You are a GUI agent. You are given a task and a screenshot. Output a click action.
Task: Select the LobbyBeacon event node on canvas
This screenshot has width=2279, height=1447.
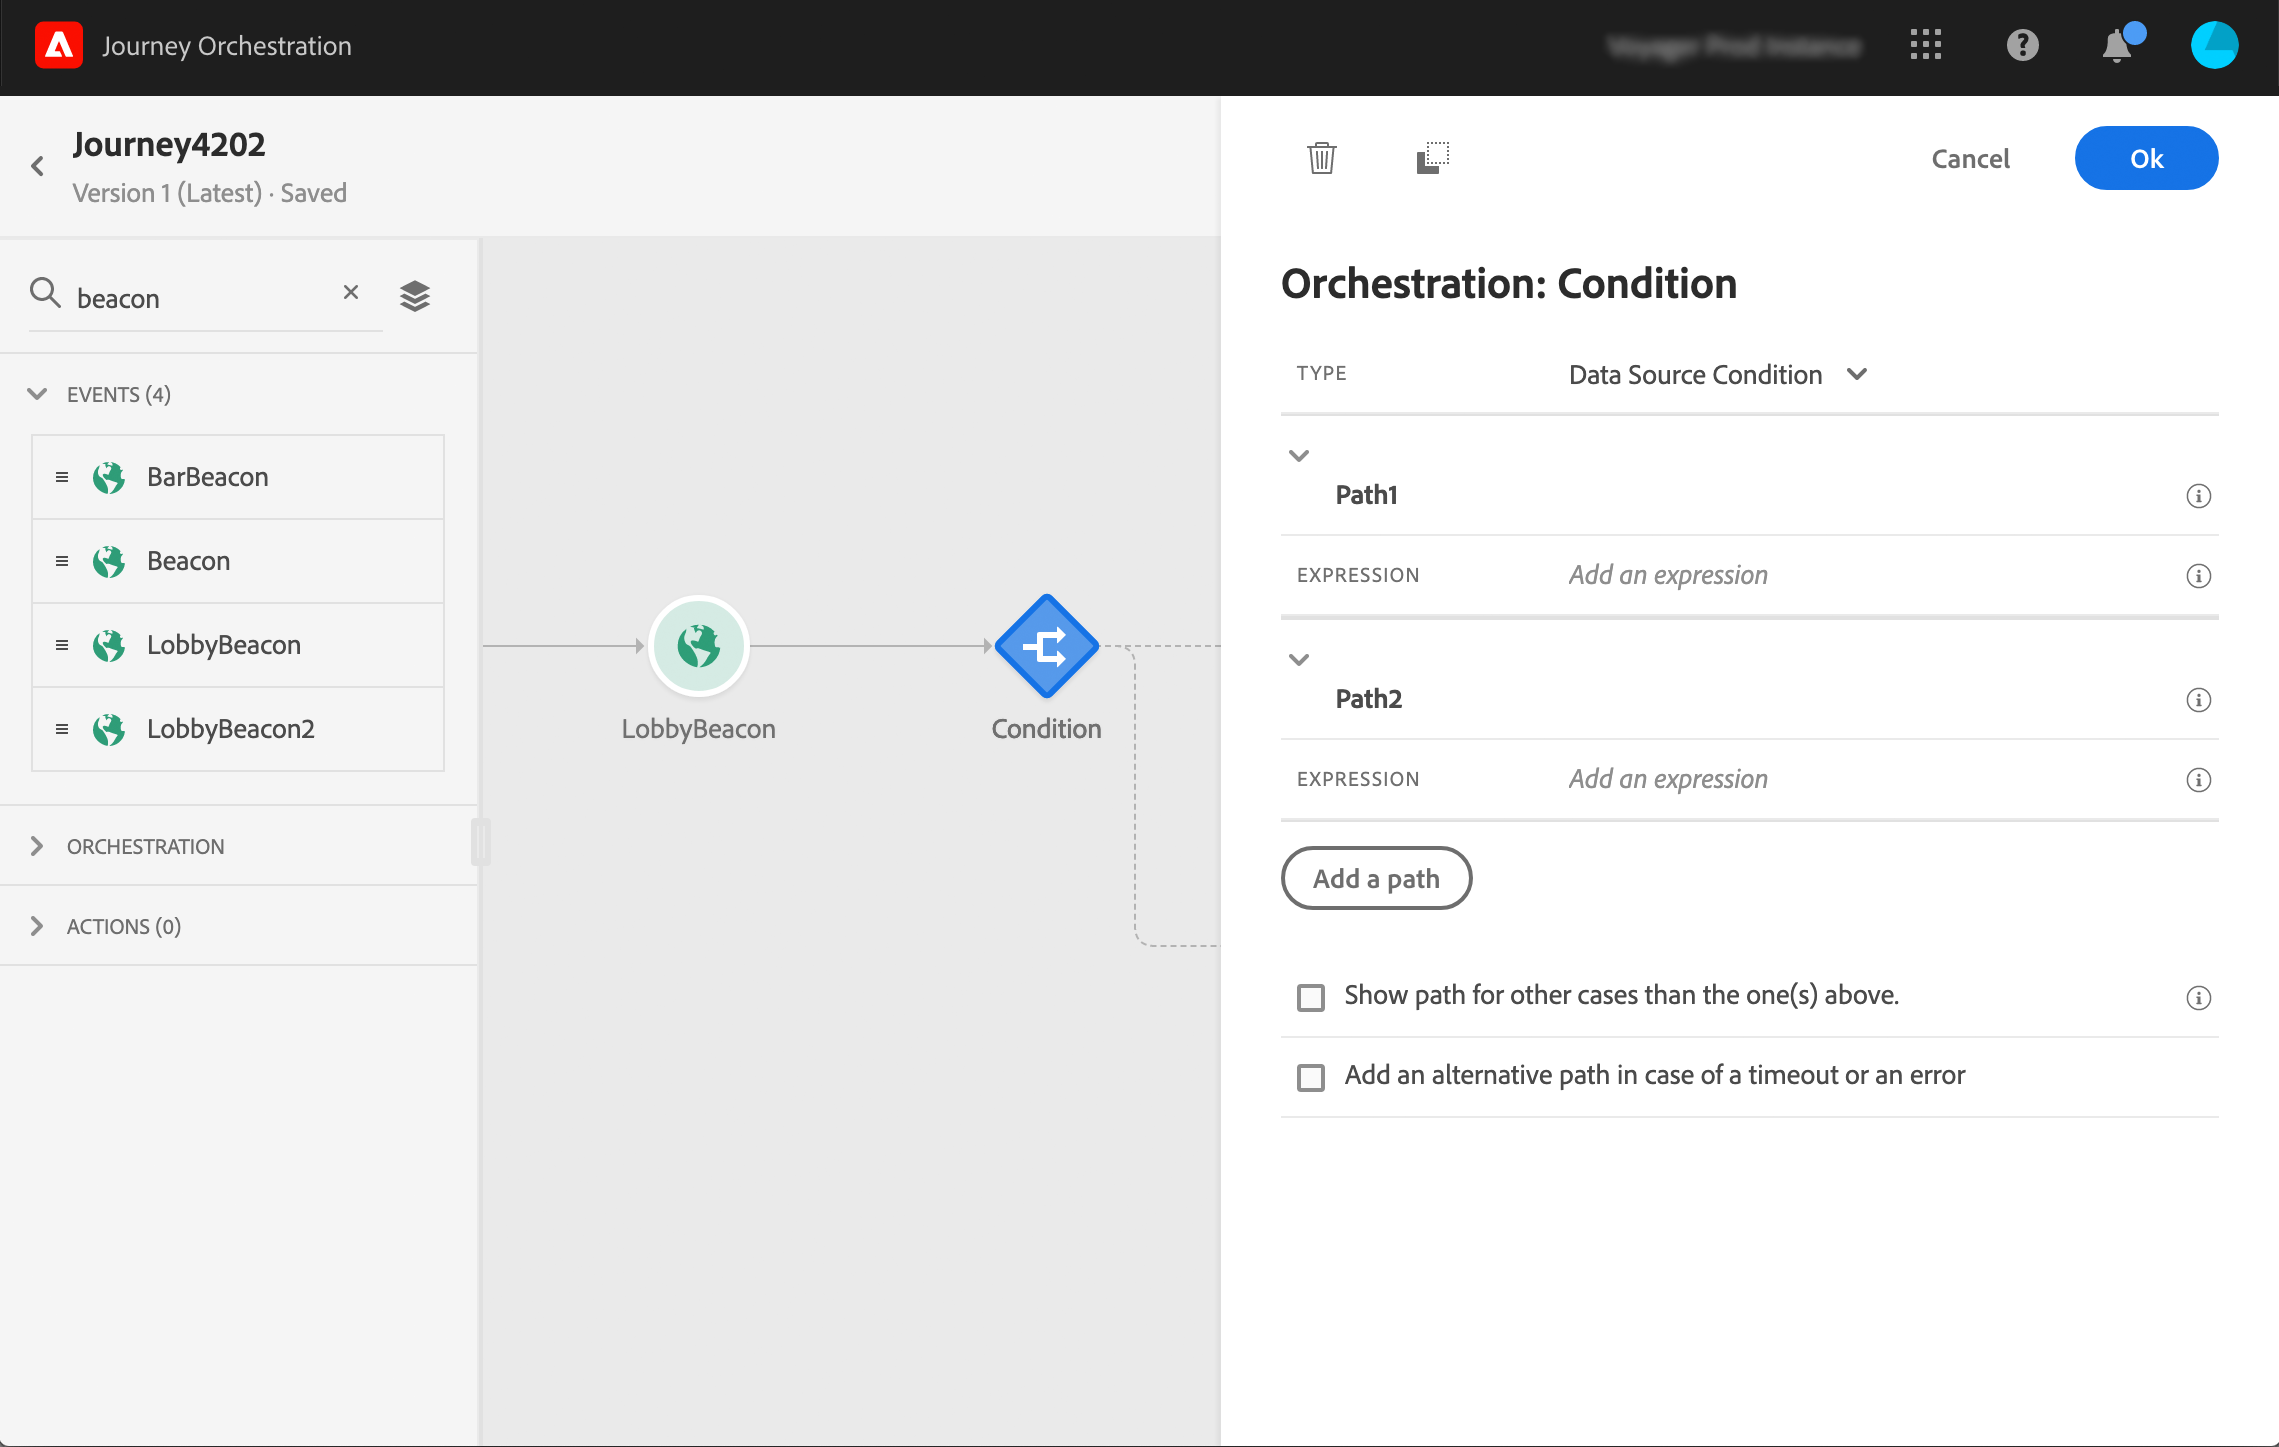pos(698,647)
